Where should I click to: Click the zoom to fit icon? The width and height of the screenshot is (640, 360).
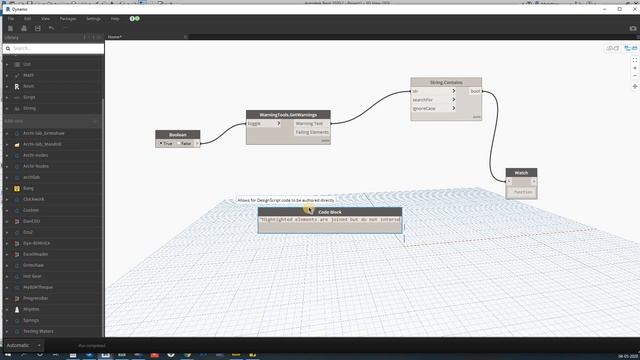(635, 60)
